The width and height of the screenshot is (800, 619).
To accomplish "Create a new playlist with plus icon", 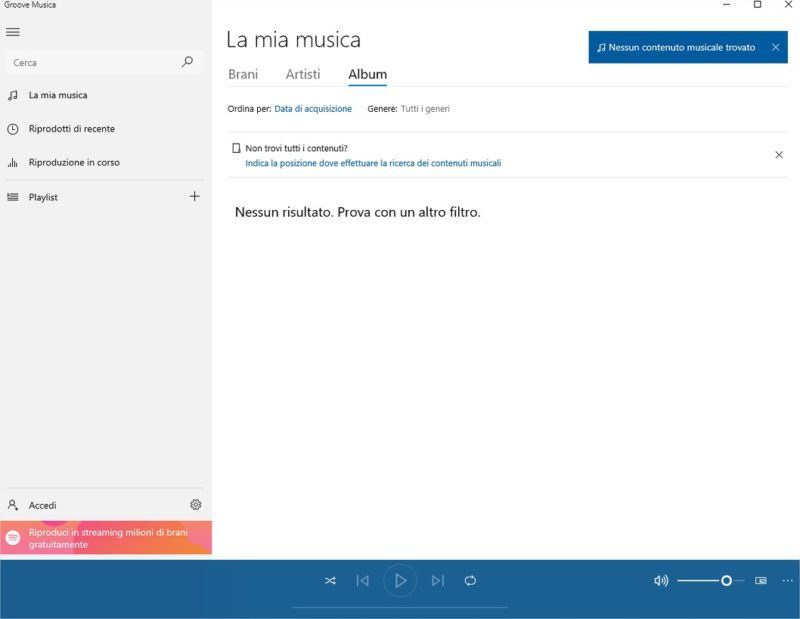I will (195, 196).
